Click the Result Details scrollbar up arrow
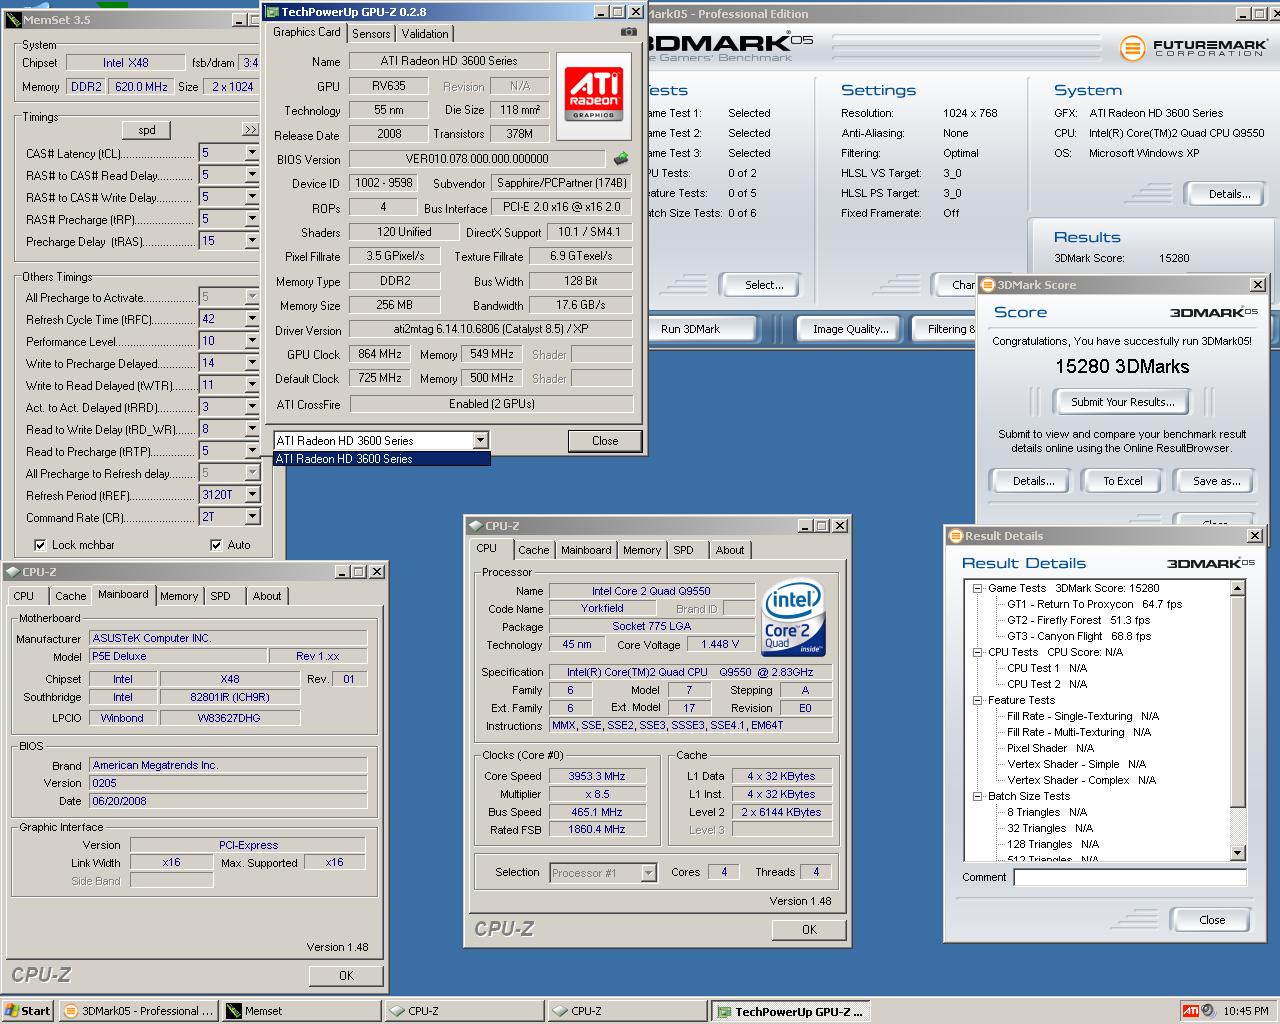 (1237, 588)
